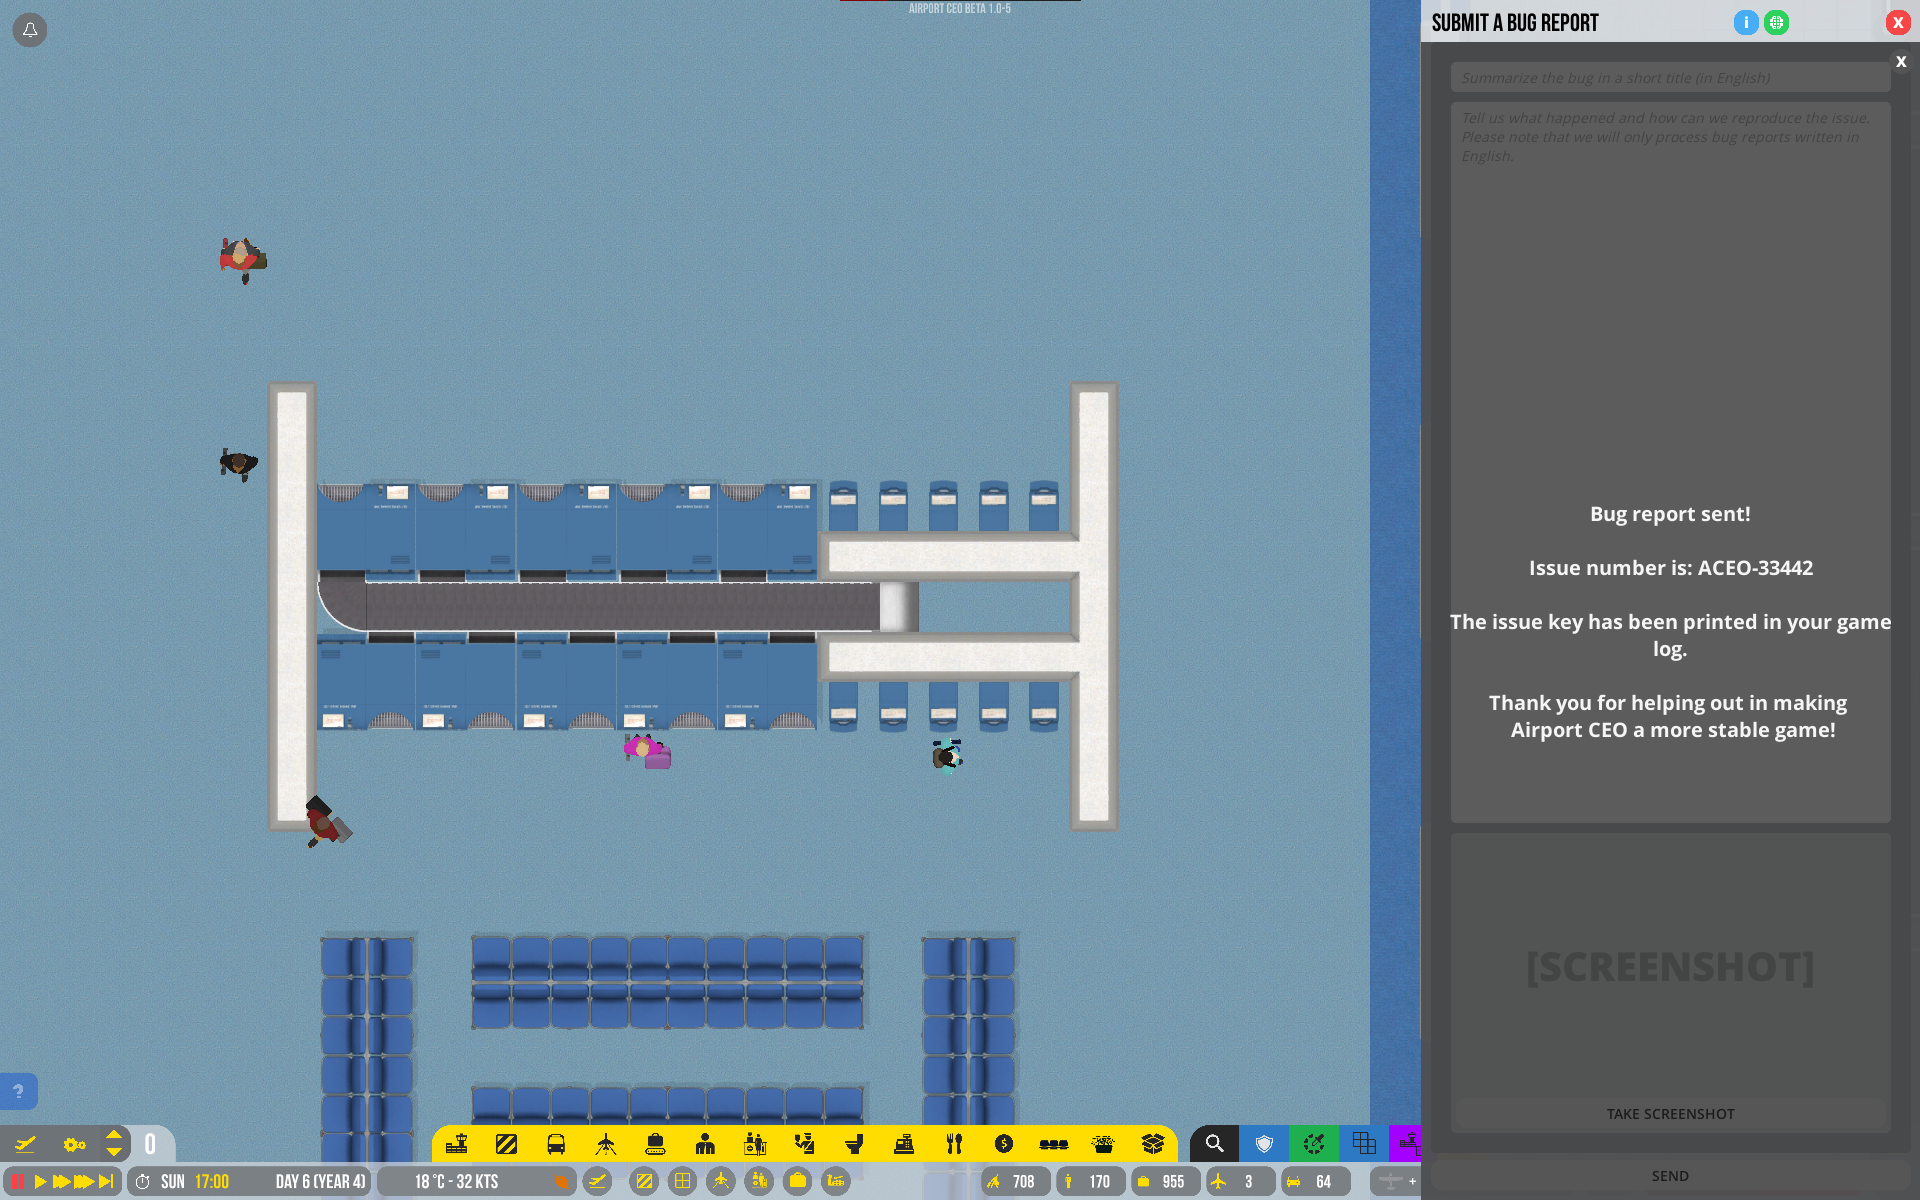Toggle the baggage overlay in status bar
The width and height of the screenshot is (1920, 1200).
(x=797, y=1181)
